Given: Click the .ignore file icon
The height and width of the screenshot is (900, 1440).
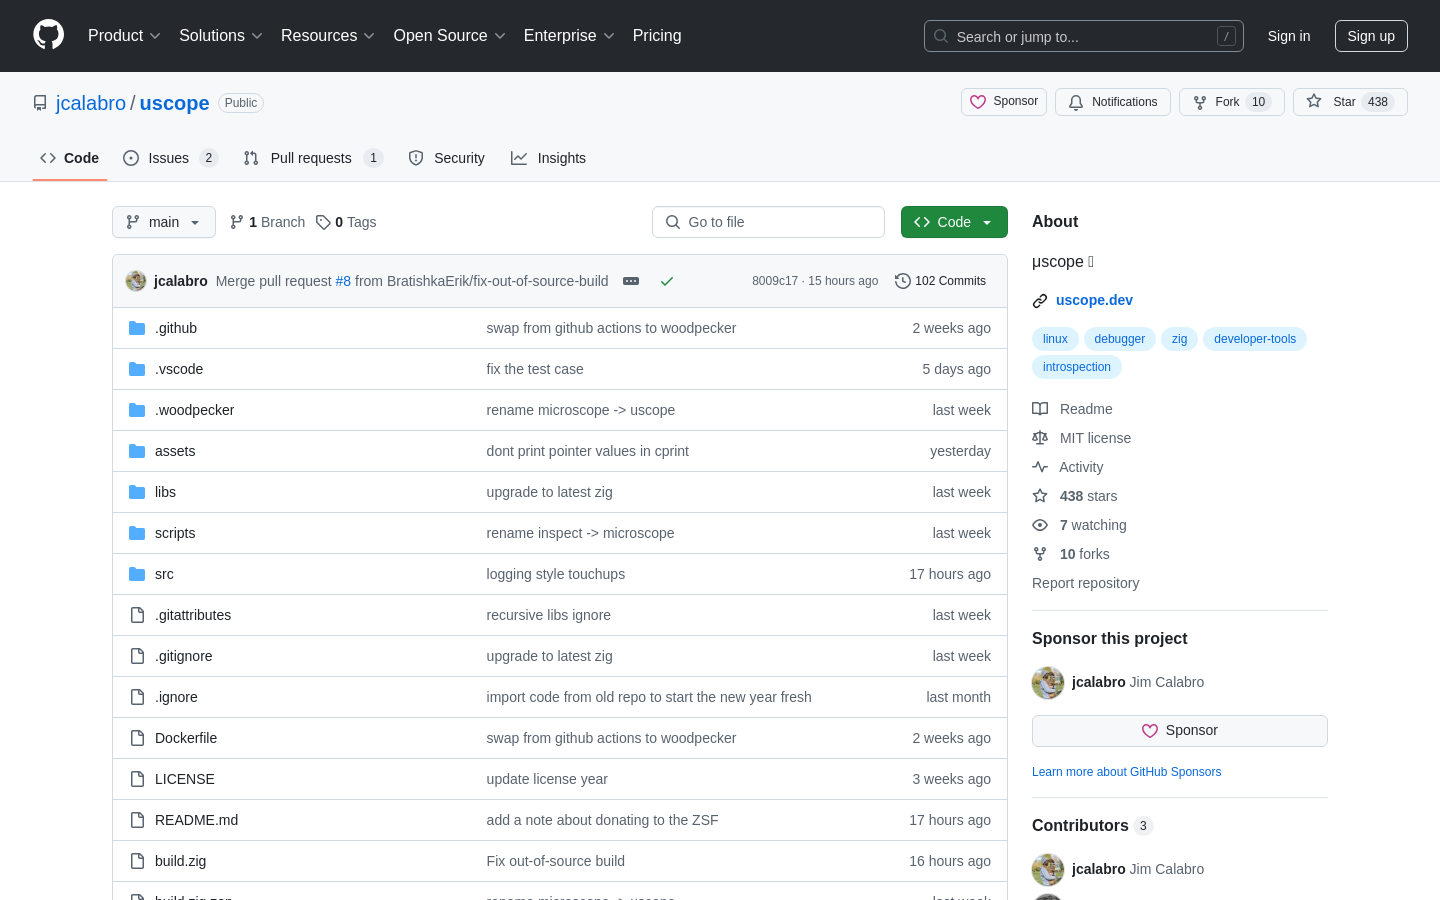Looking at the screenshot, I should 137,697.
